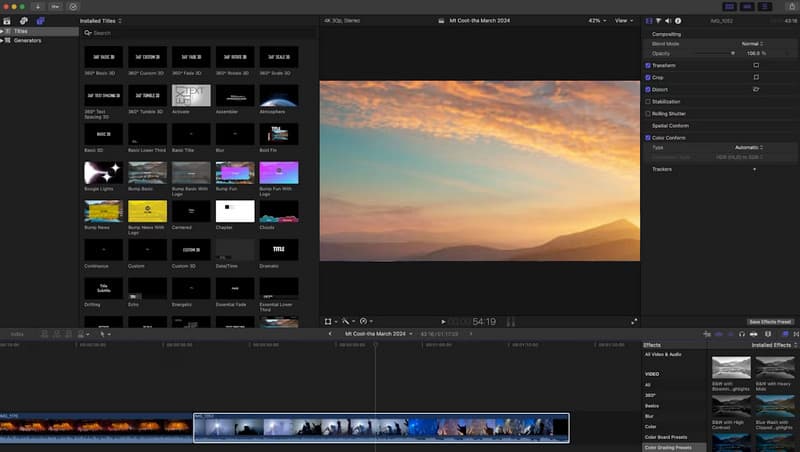Show the Libraries sidebar icon
800x452 pixels.
7,21
